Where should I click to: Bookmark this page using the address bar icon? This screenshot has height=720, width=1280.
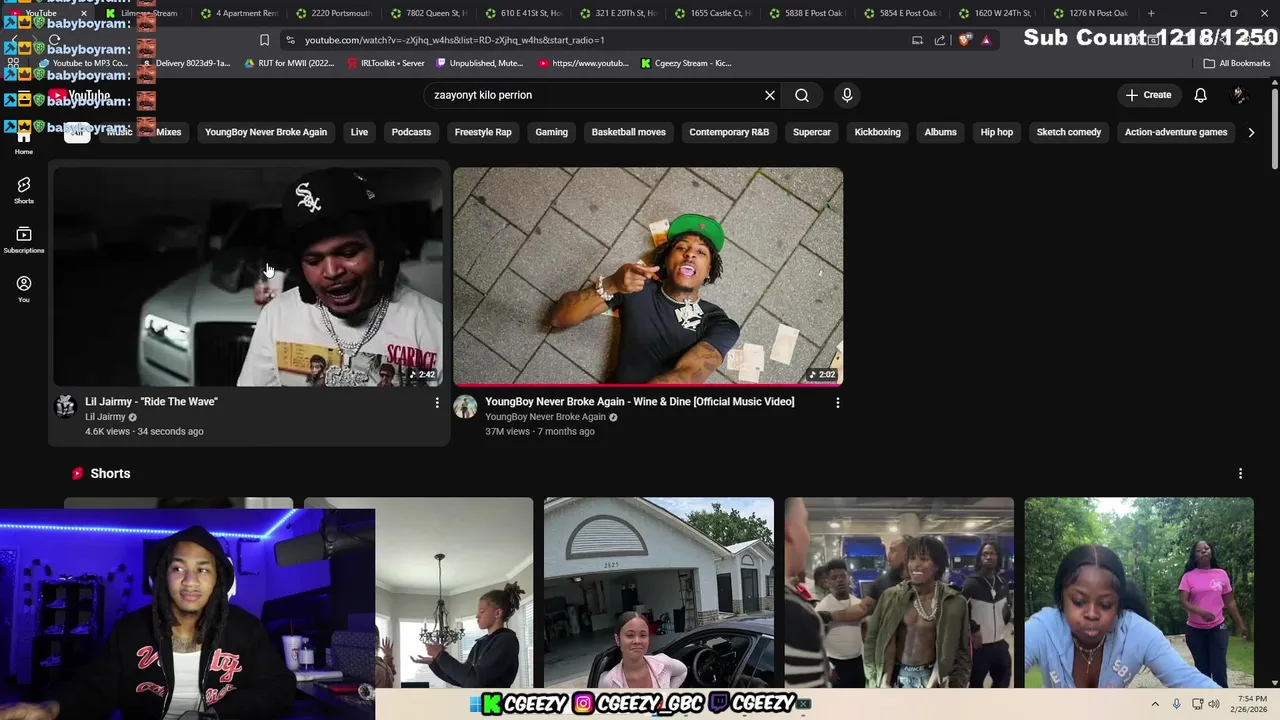click(264, 40)
